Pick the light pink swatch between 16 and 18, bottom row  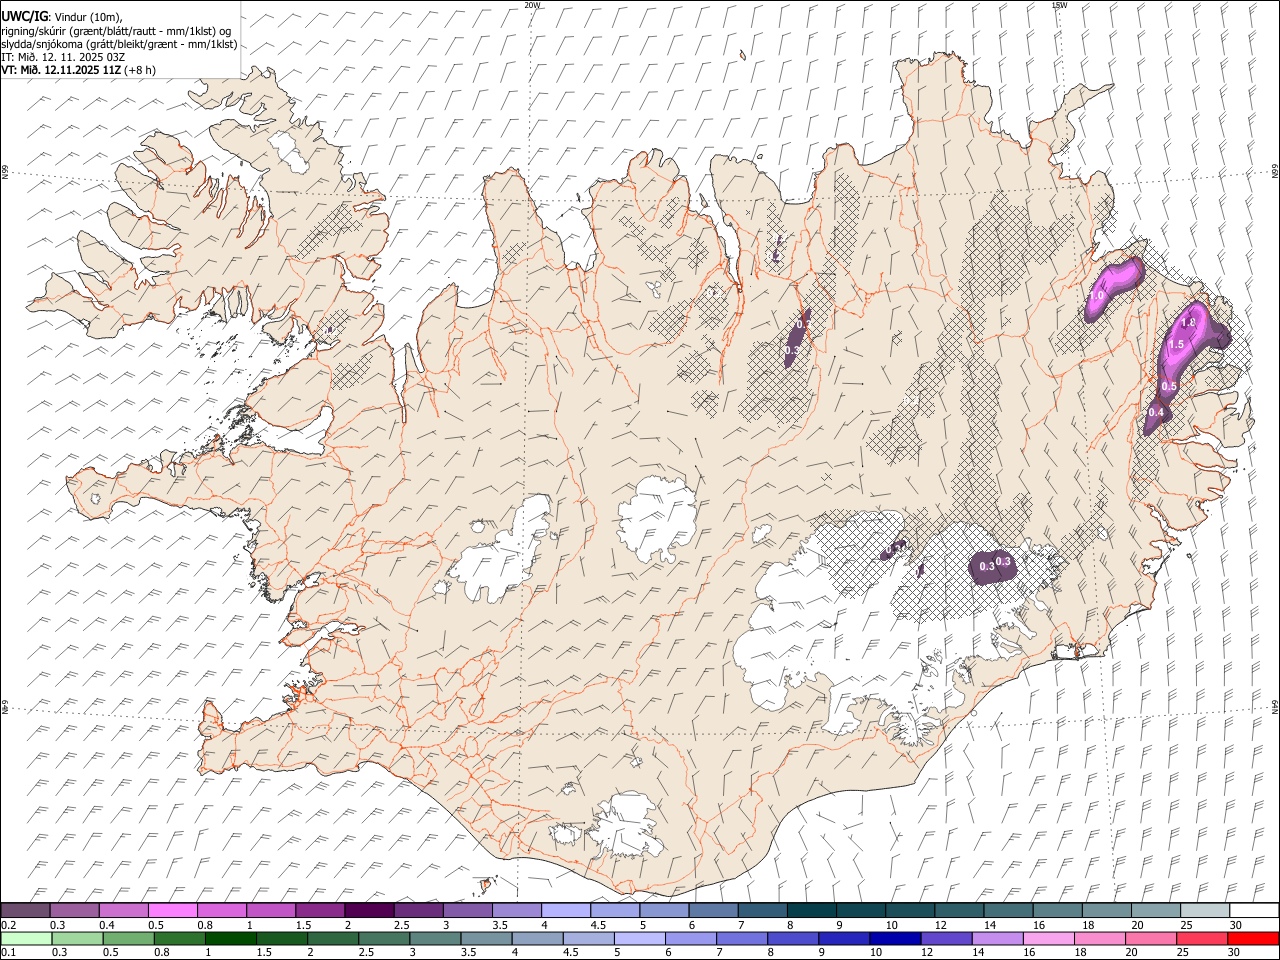click(x=1048, y=938)
